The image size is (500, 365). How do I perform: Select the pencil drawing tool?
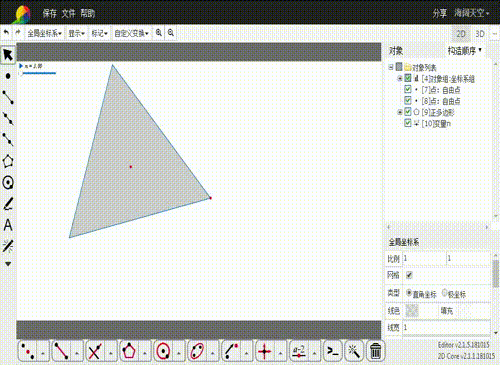(x=8, y=204)
